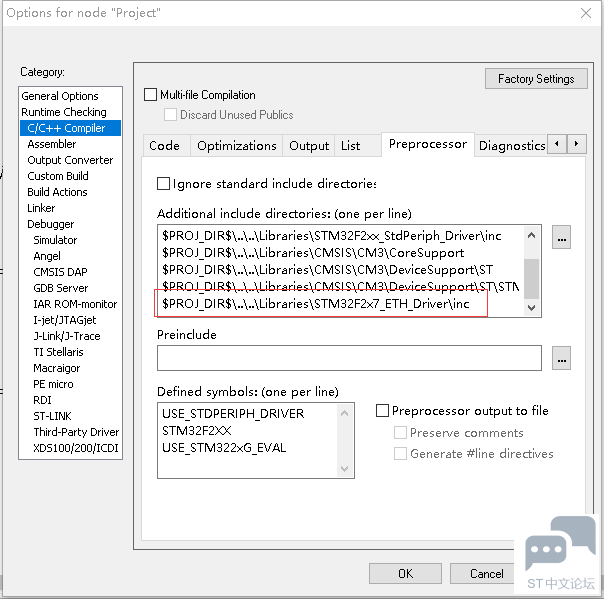The width and height of the screenshot is (604, 599).
Task: Select the Preprocessor tab
Action: coord(428,144)
